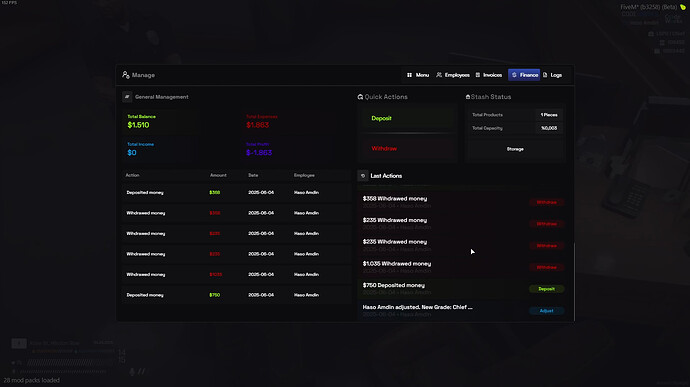Image resolution: width=690 pixels, height=387 pixels.
Task: Click the Employee column header
Action: click(304, 175)
